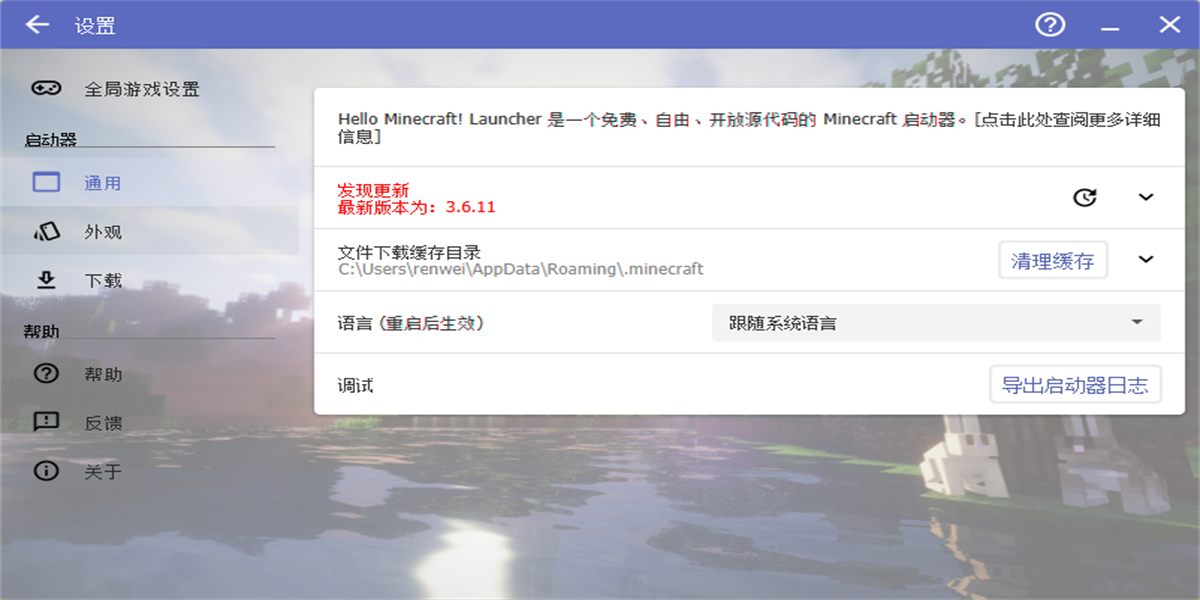Click the .minecraft cache path text
The height and width of the screenshot is (600, 1200).
pyautogui.click(x=520, y=269)
